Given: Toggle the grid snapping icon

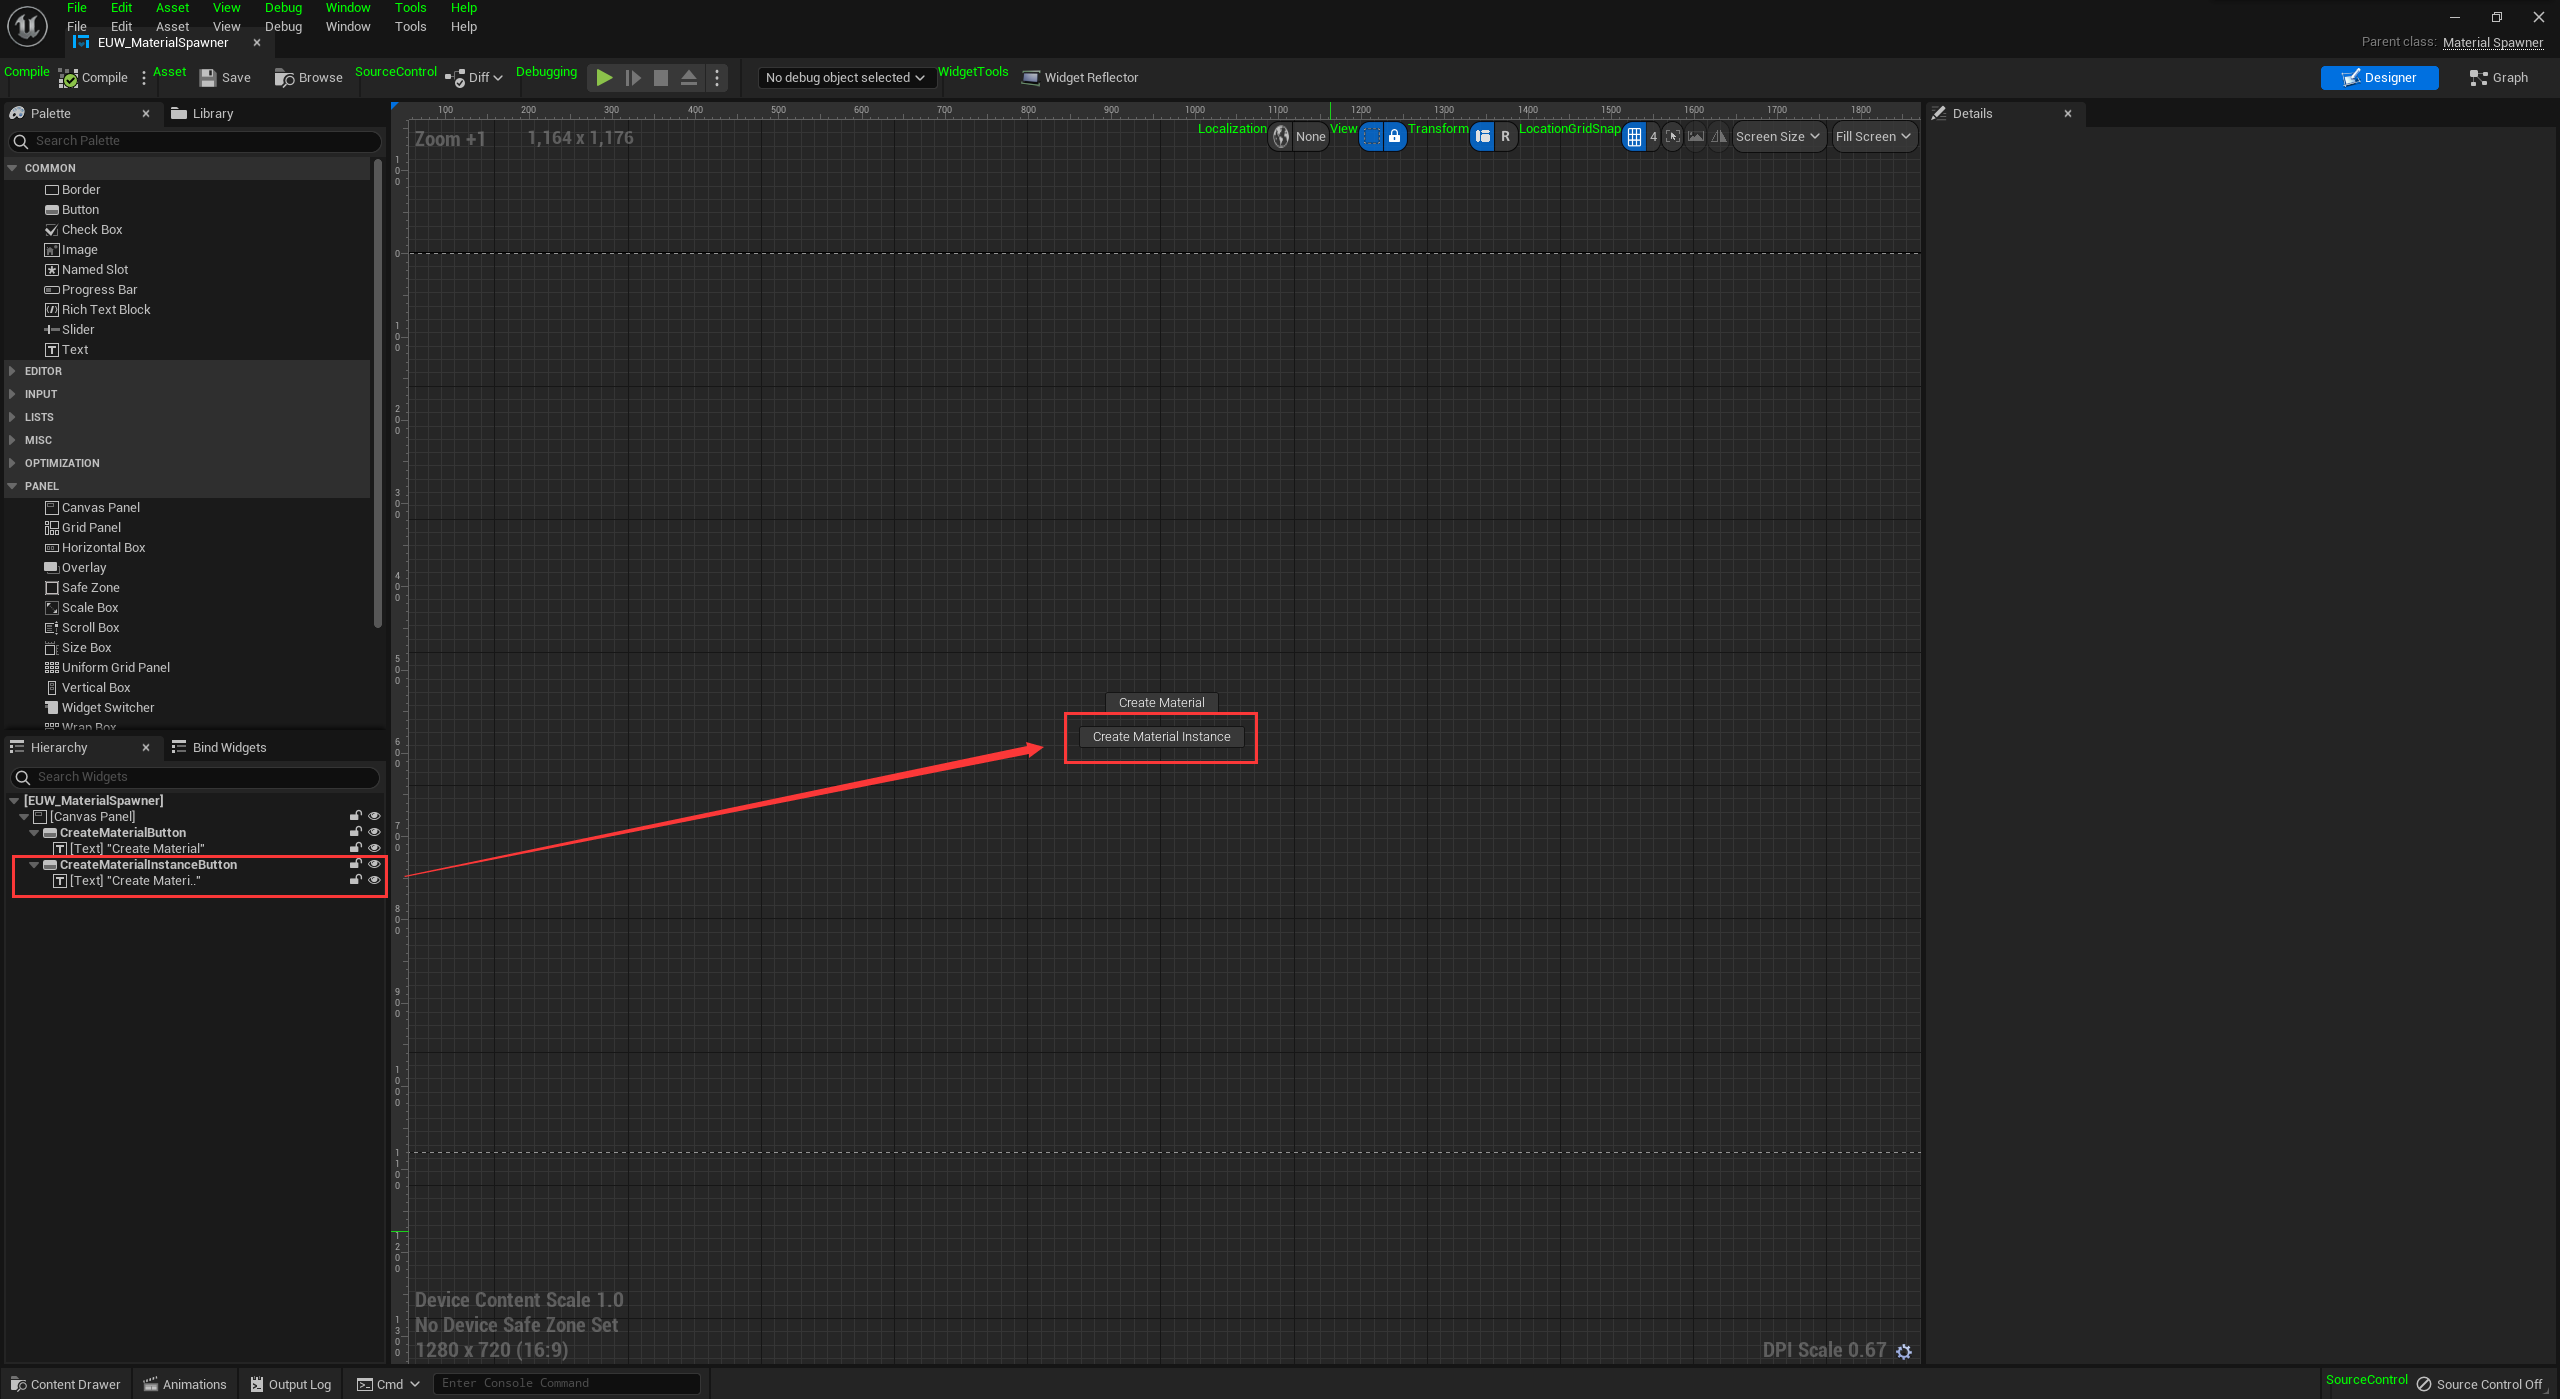Looking at the screenshot, I should [1634, 137].
